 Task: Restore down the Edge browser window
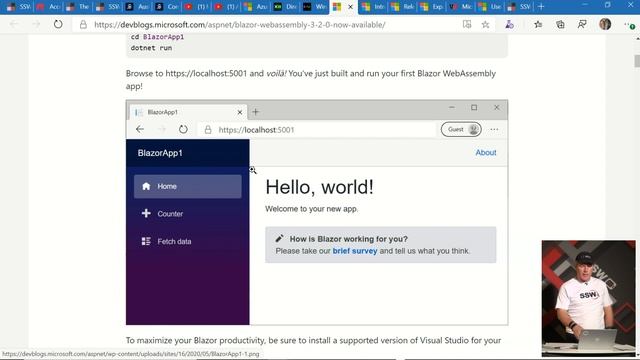click(x=608, y=5)
